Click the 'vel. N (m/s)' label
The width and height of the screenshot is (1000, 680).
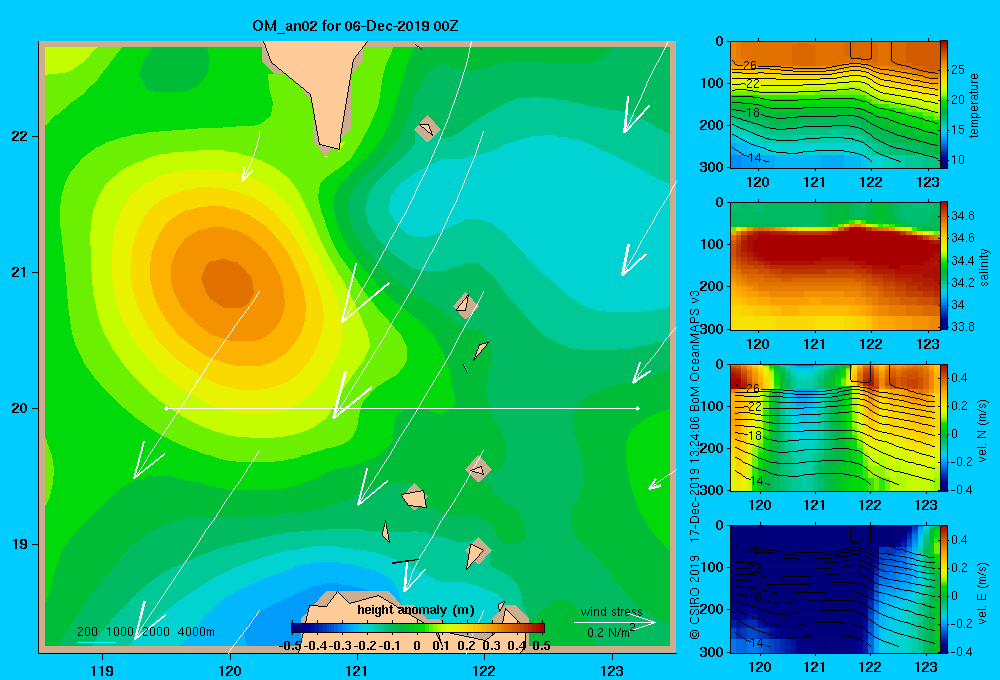(x=983, y=432)
